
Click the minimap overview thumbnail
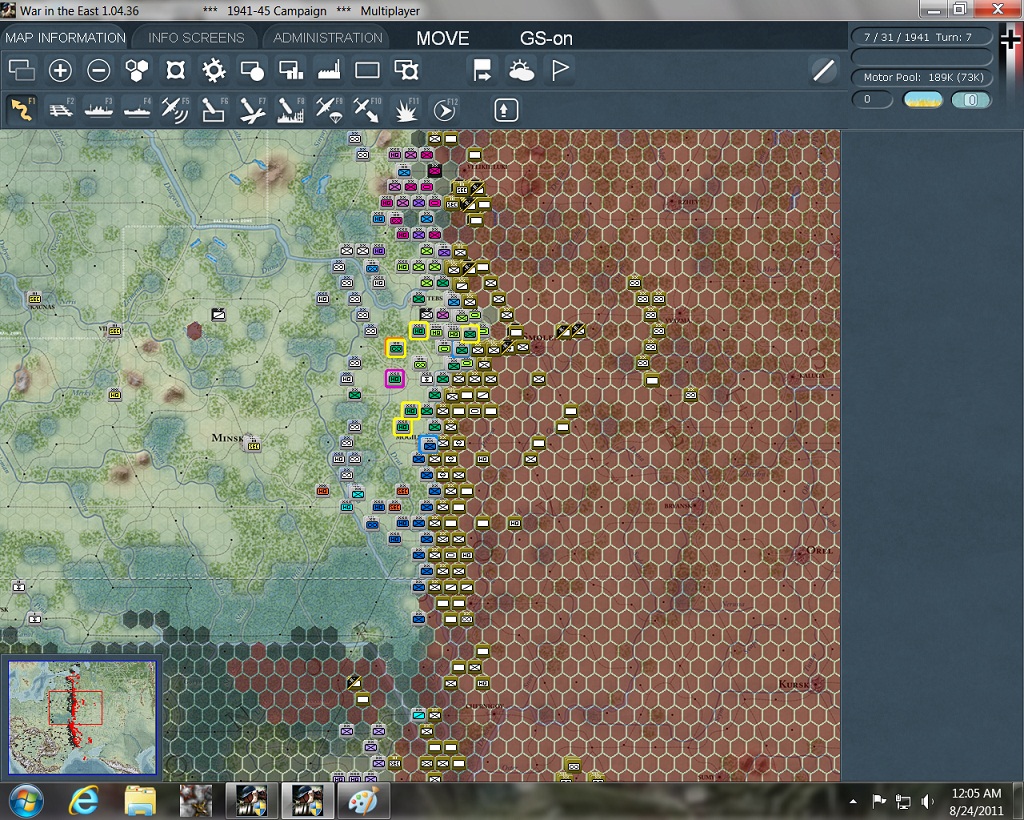tap(82, 717)
